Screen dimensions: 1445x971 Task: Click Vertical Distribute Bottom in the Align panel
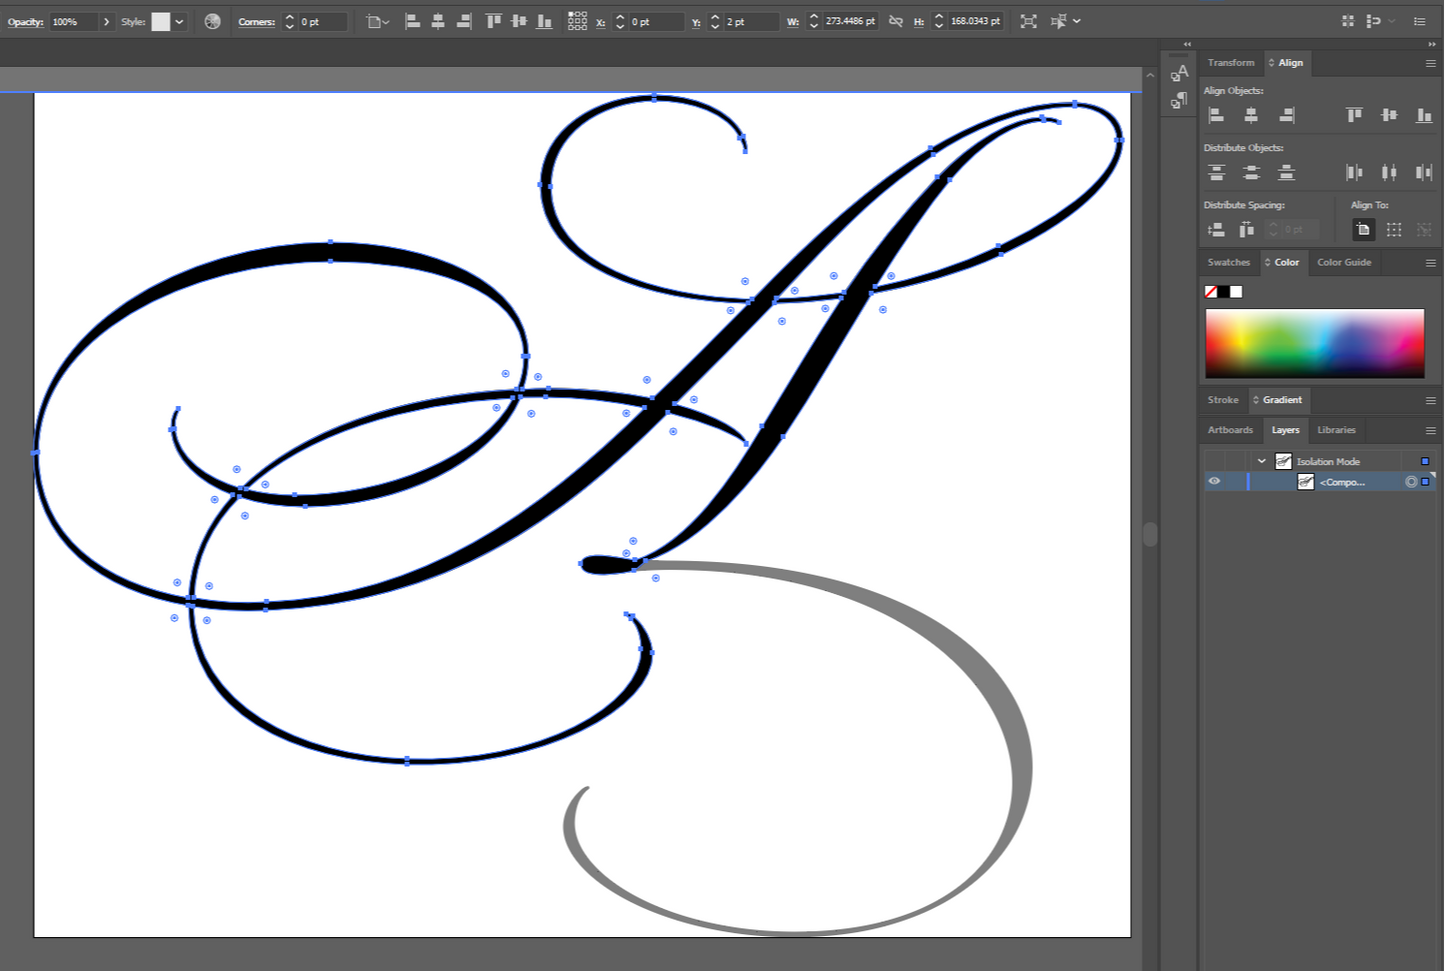pos(1287,172)
